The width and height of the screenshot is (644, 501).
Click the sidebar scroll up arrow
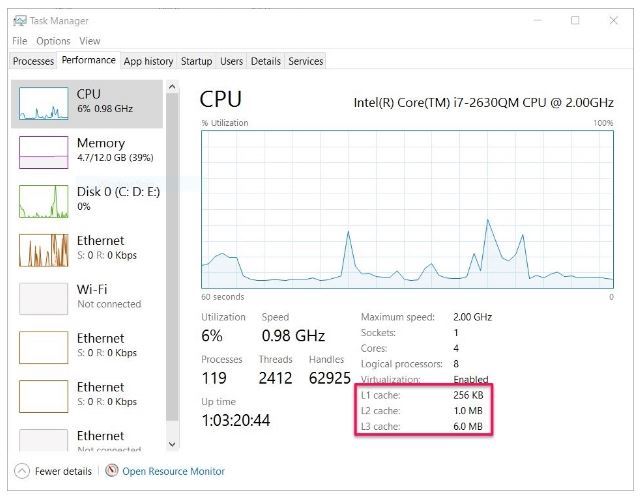[172, 87]
